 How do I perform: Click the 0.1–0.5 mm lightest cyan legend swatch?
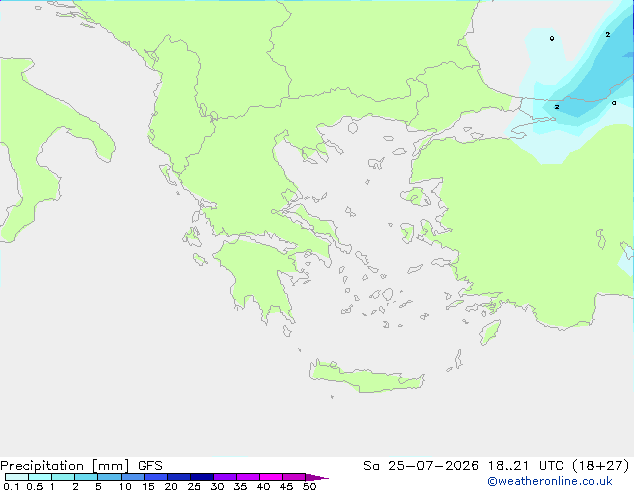click(17, 477)
